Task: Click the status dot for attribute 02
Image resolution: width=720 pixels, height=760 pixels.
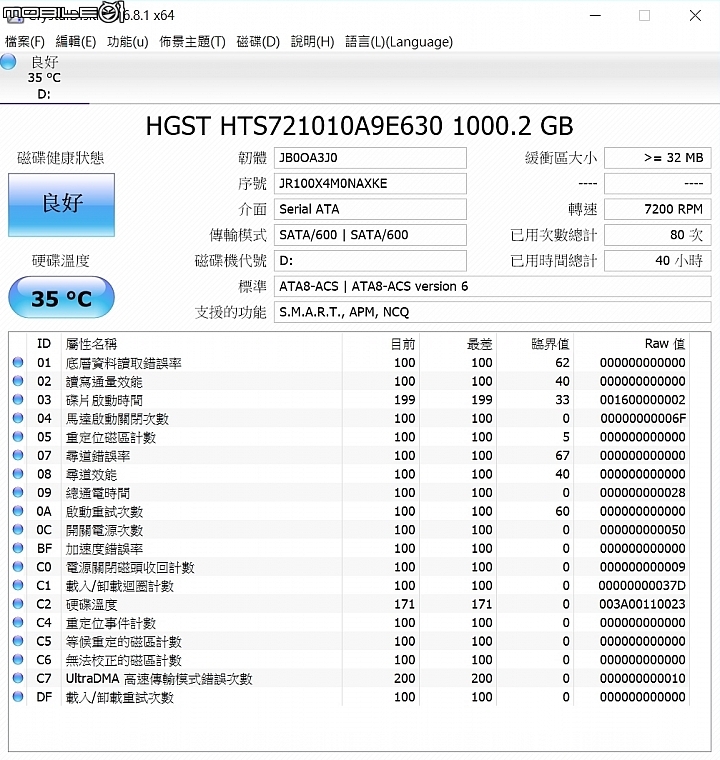Action: pyautogui.click(x=18, y=380)
